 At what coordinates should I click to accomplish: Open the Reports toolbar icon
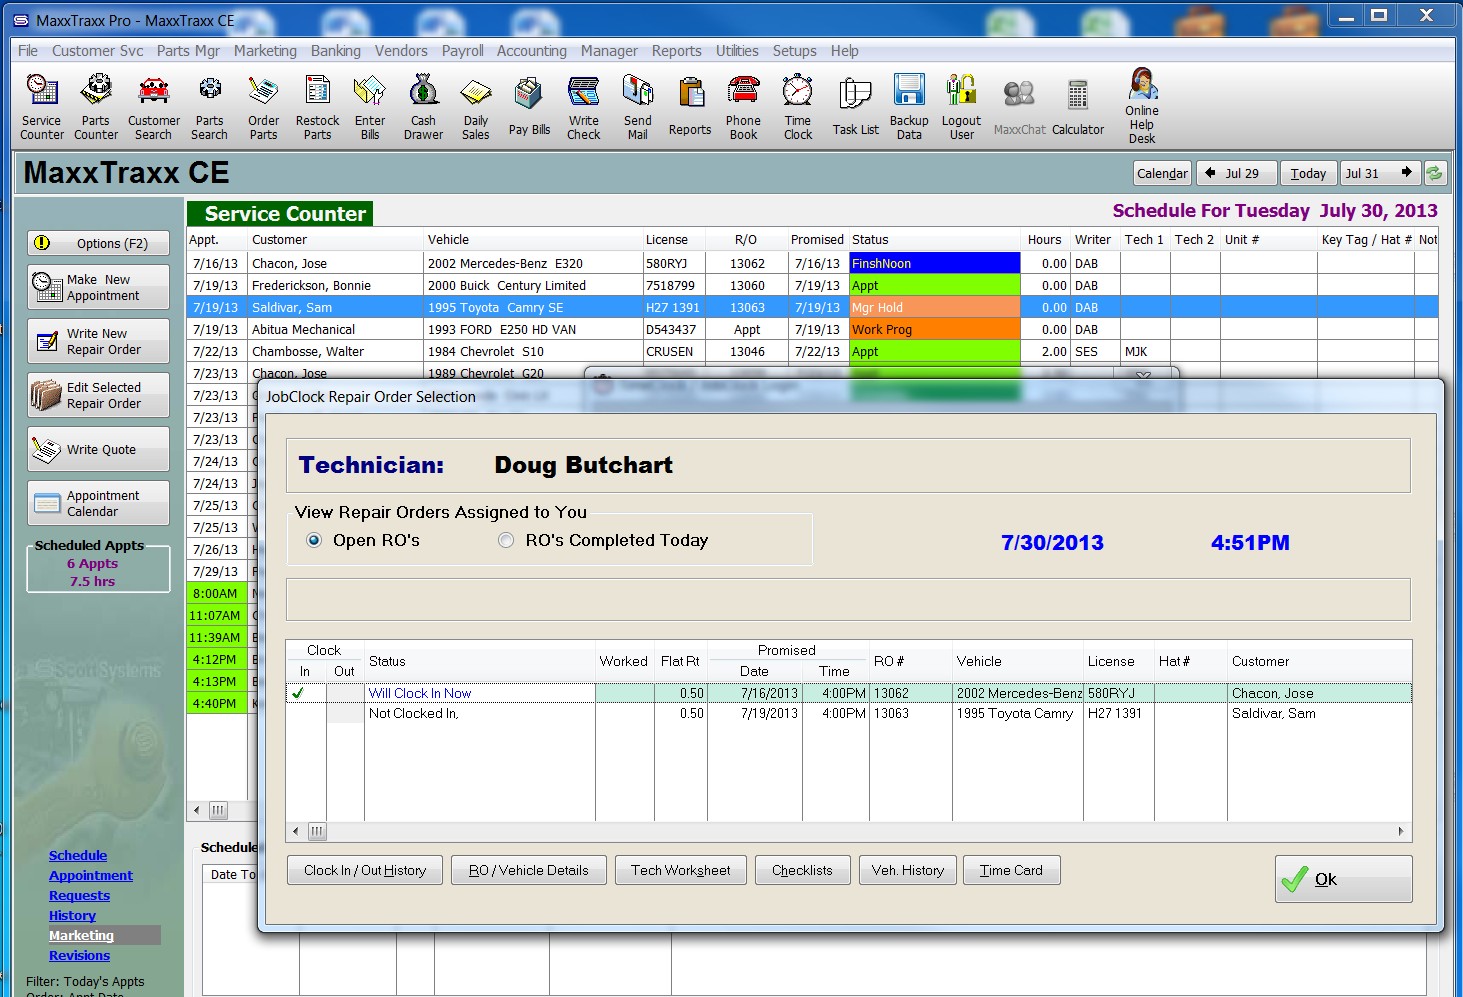tap(690, 107)
